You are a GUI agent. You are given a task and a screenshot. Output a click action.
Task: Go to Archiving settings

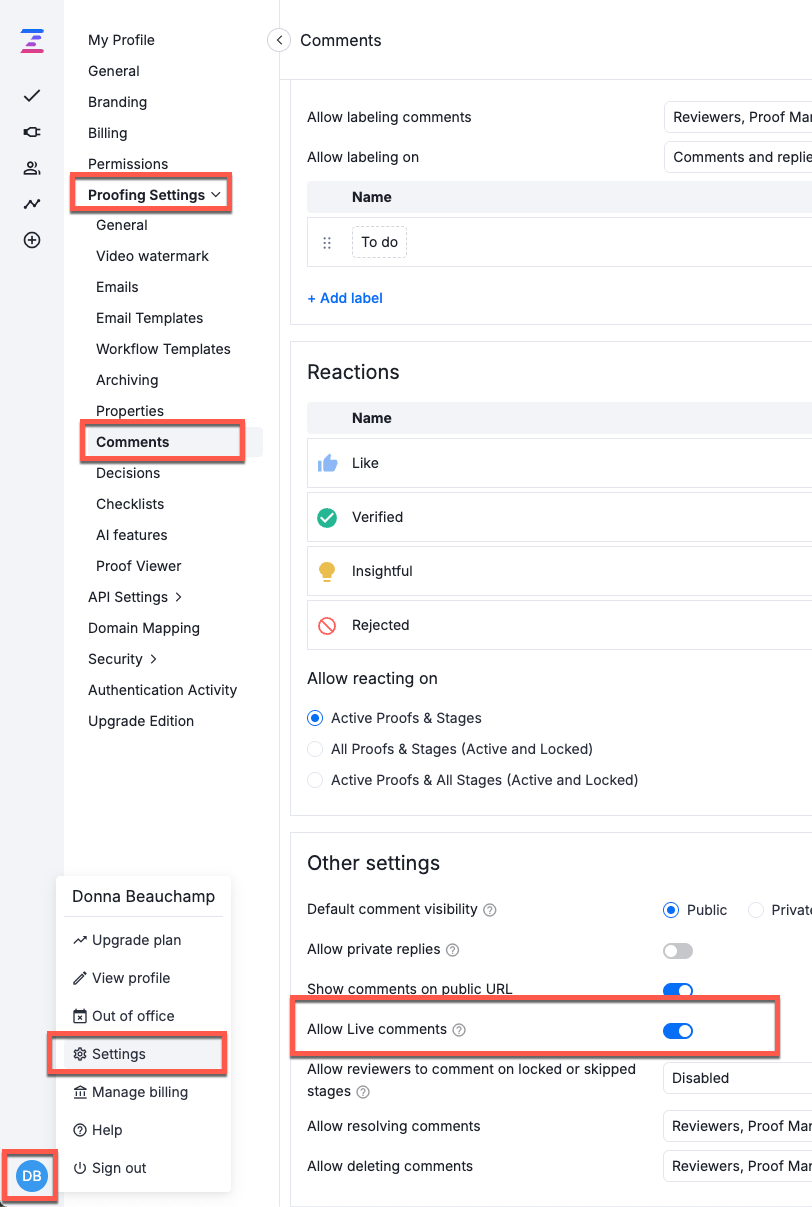[x=127, y=380]
